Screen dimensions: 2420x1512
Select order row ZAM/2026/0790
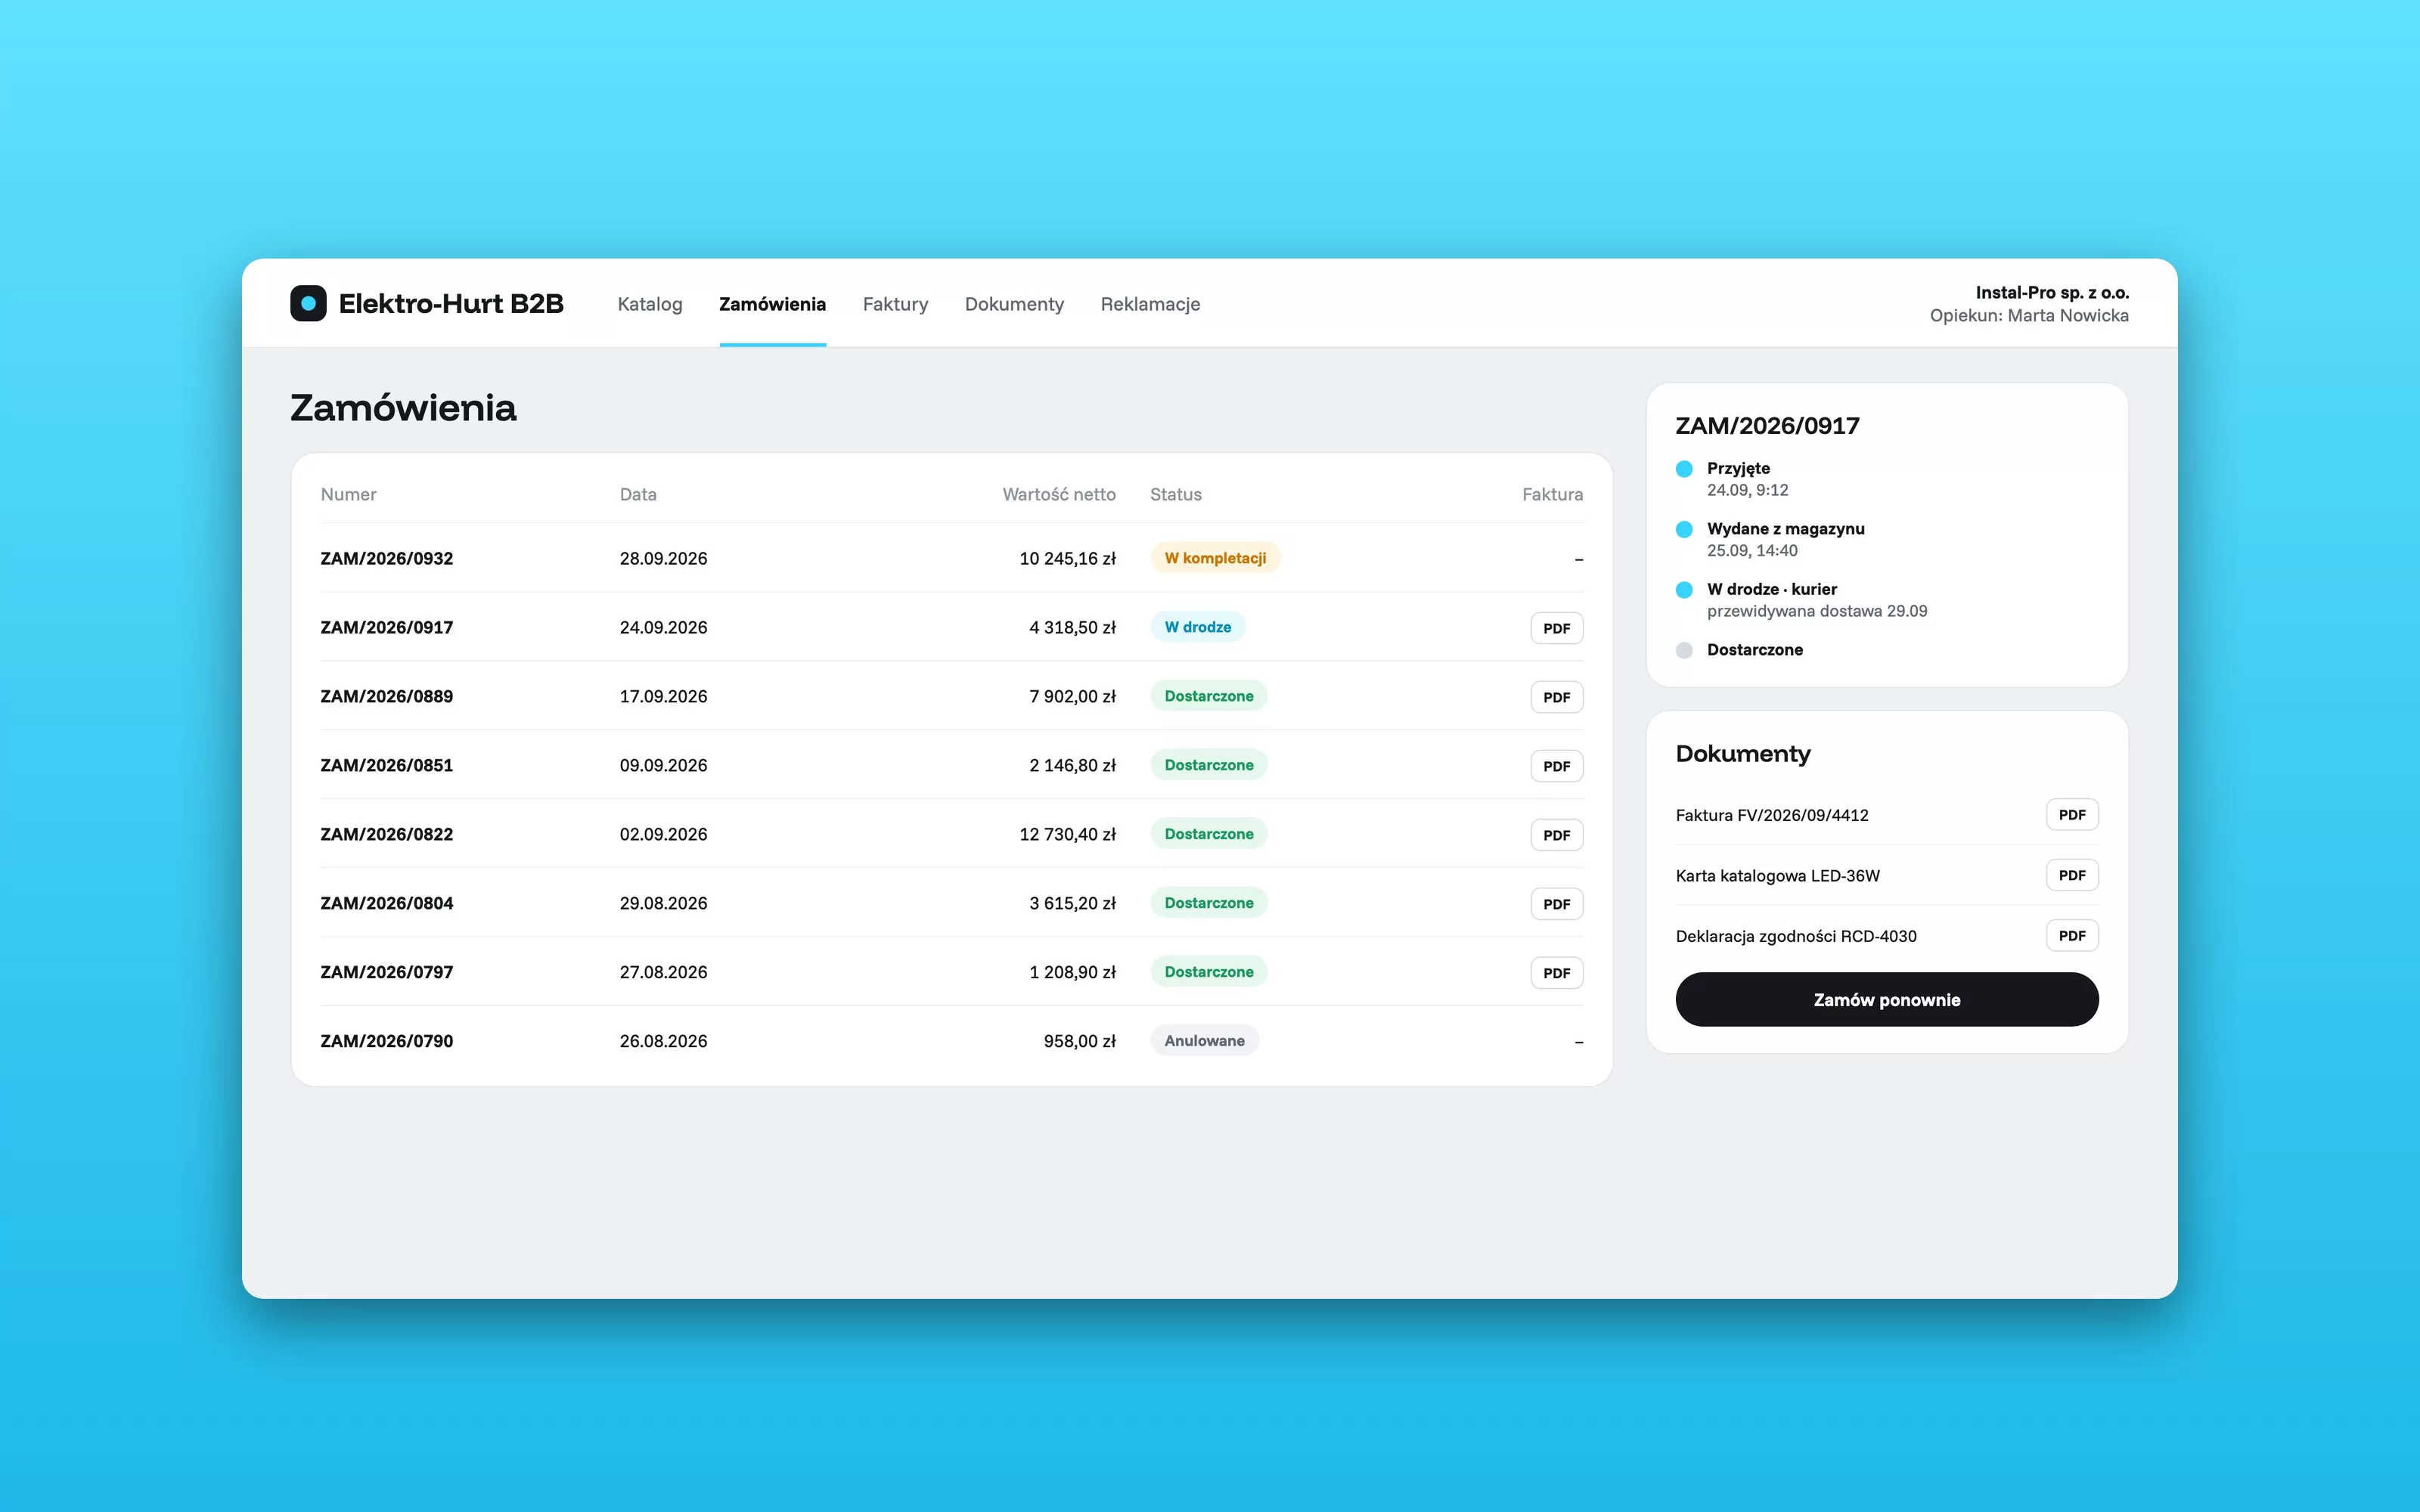coord(951,1041)
